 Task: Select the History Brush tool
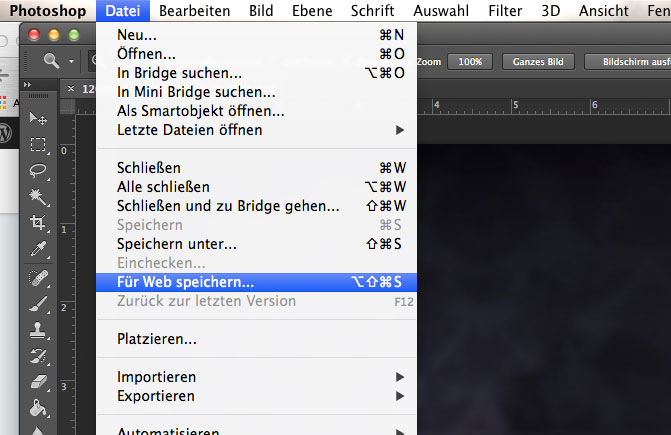coord(38,356)
